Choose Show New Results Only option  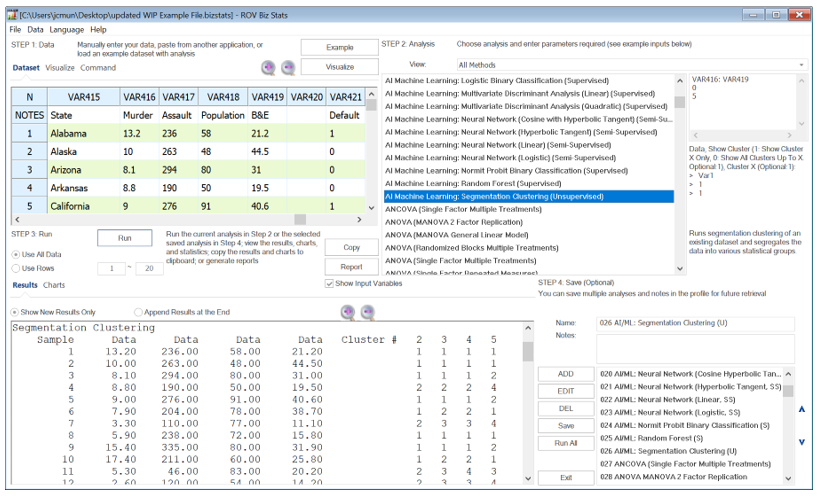(15, 312)
